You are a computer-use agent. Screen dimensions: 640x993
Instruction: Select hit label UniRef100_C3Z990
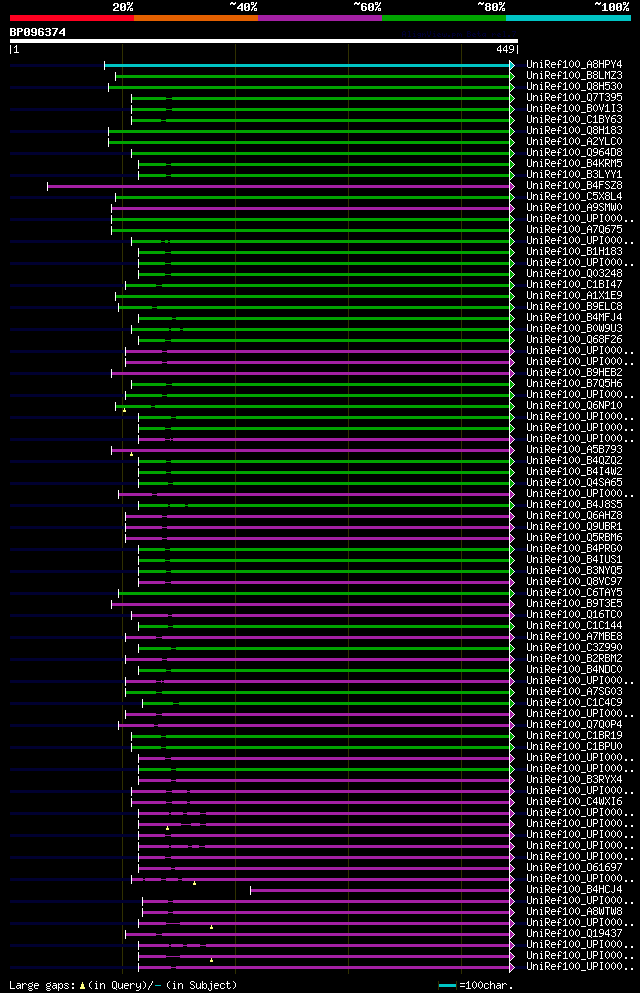[x=574, y=647]
